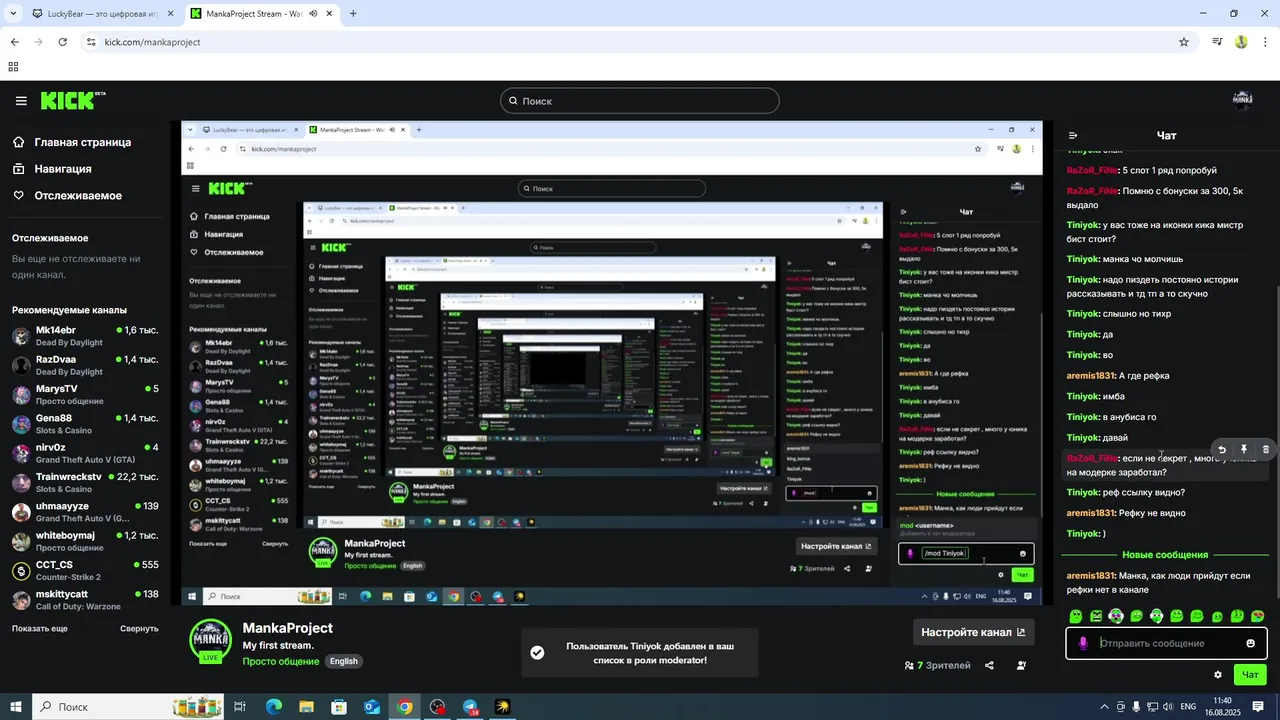1280x720 pixels.
Task: Open the RazDvaa recommended channel
Action: (x=85, y=365)
